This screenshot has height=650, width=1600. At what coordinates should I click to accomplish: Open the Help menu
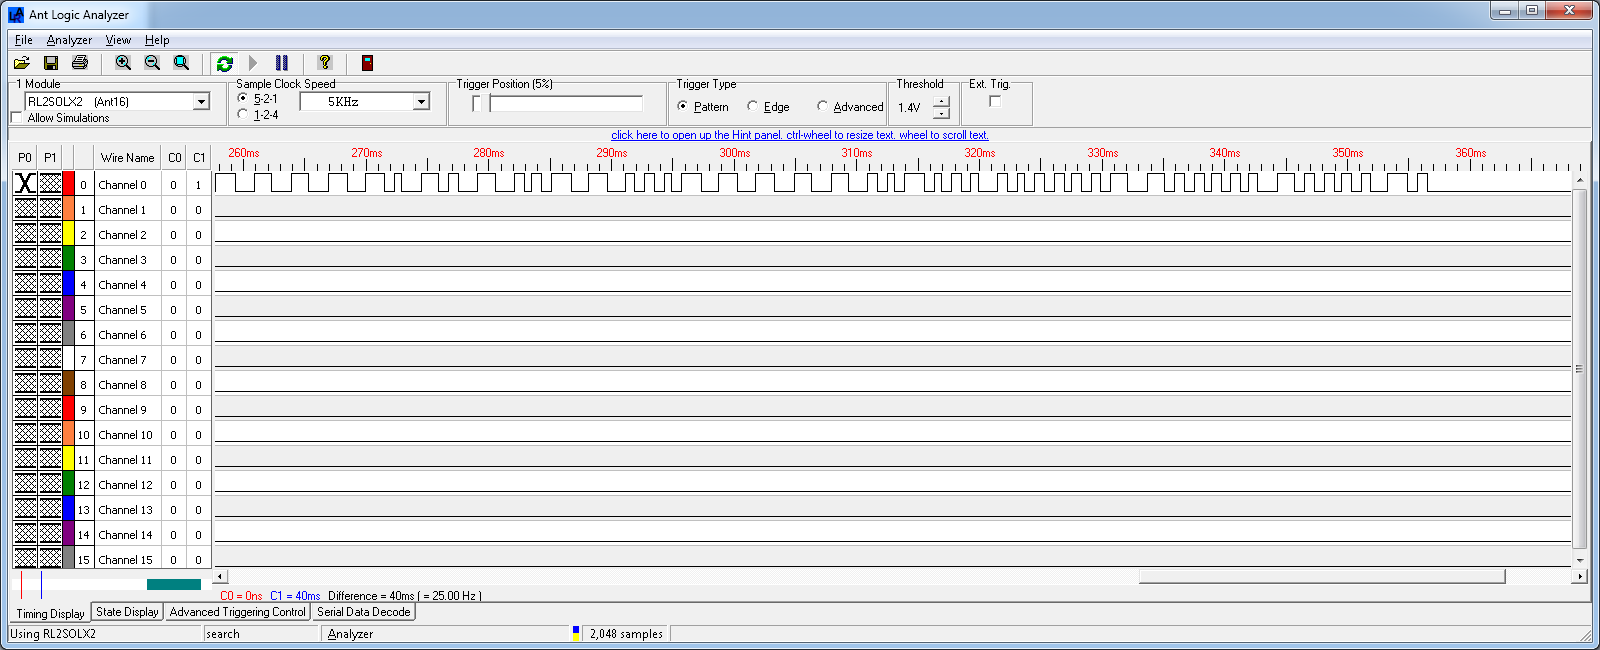click(x=157, y=40)
